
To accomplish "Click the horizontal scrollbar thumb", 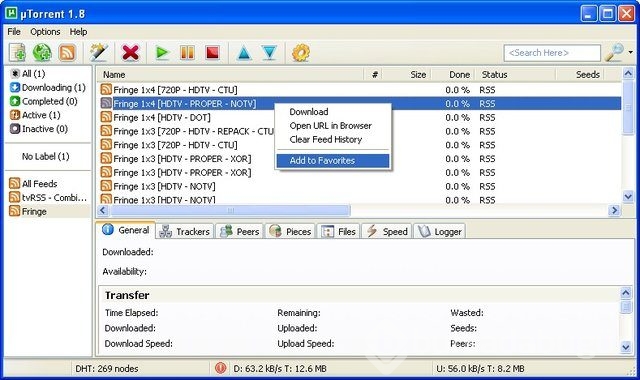I will pos(230,210).
